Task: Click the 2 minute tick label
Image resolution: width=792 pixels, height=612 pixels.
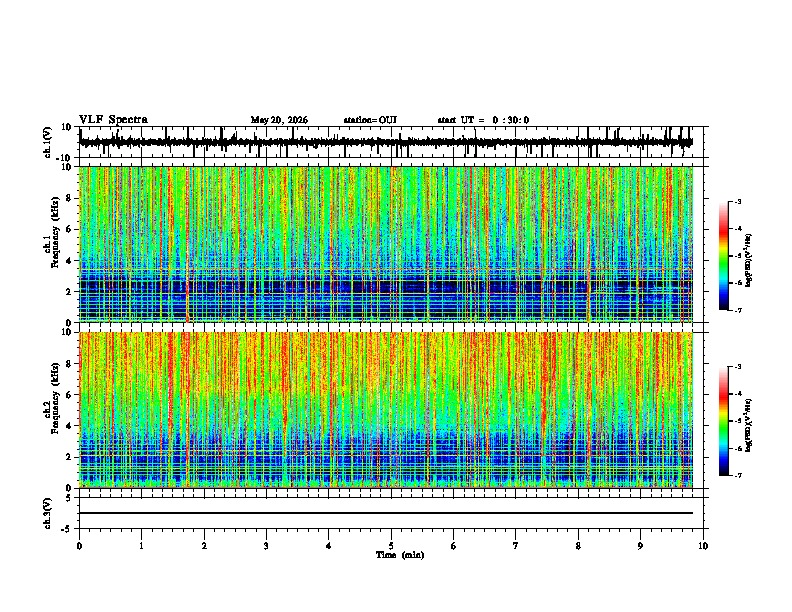Action: coord(204,546)
